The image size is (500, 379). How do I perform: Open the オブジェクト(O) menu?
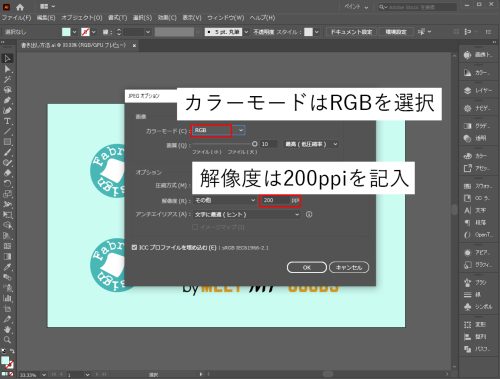82,18
